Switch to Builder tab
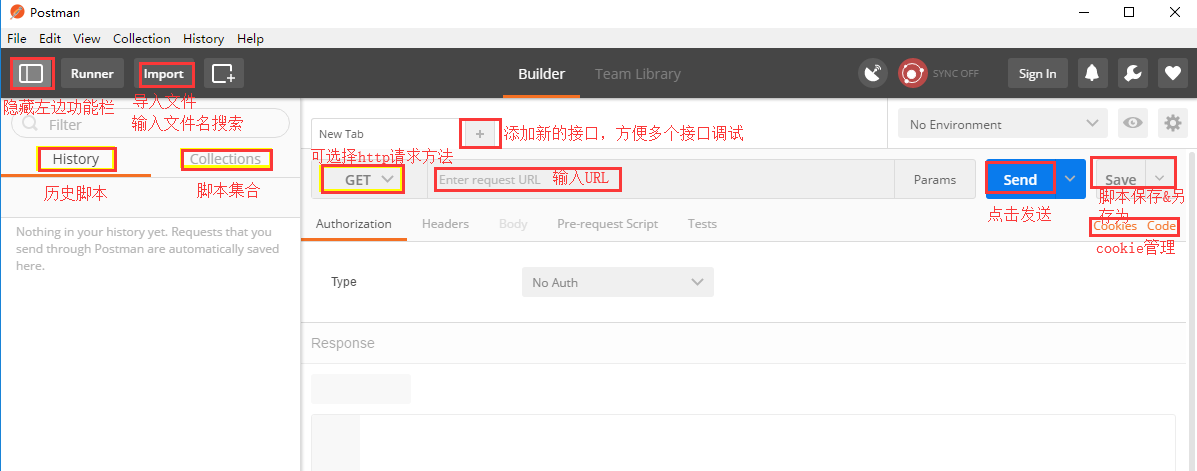This screenshot has height=471, width=1197. click(541, 73)
